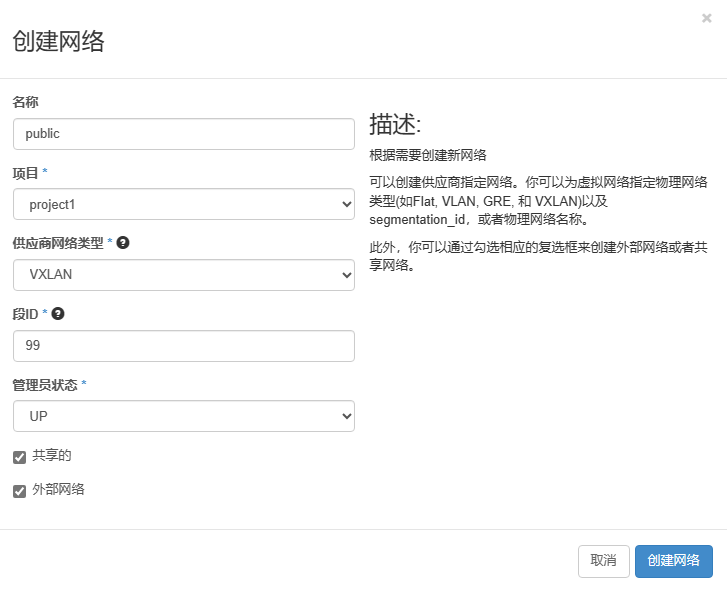Click the help icon next to 段ID
Image resolution: width=727 pixels, height=590 pixels.
(x=58, y=314)
